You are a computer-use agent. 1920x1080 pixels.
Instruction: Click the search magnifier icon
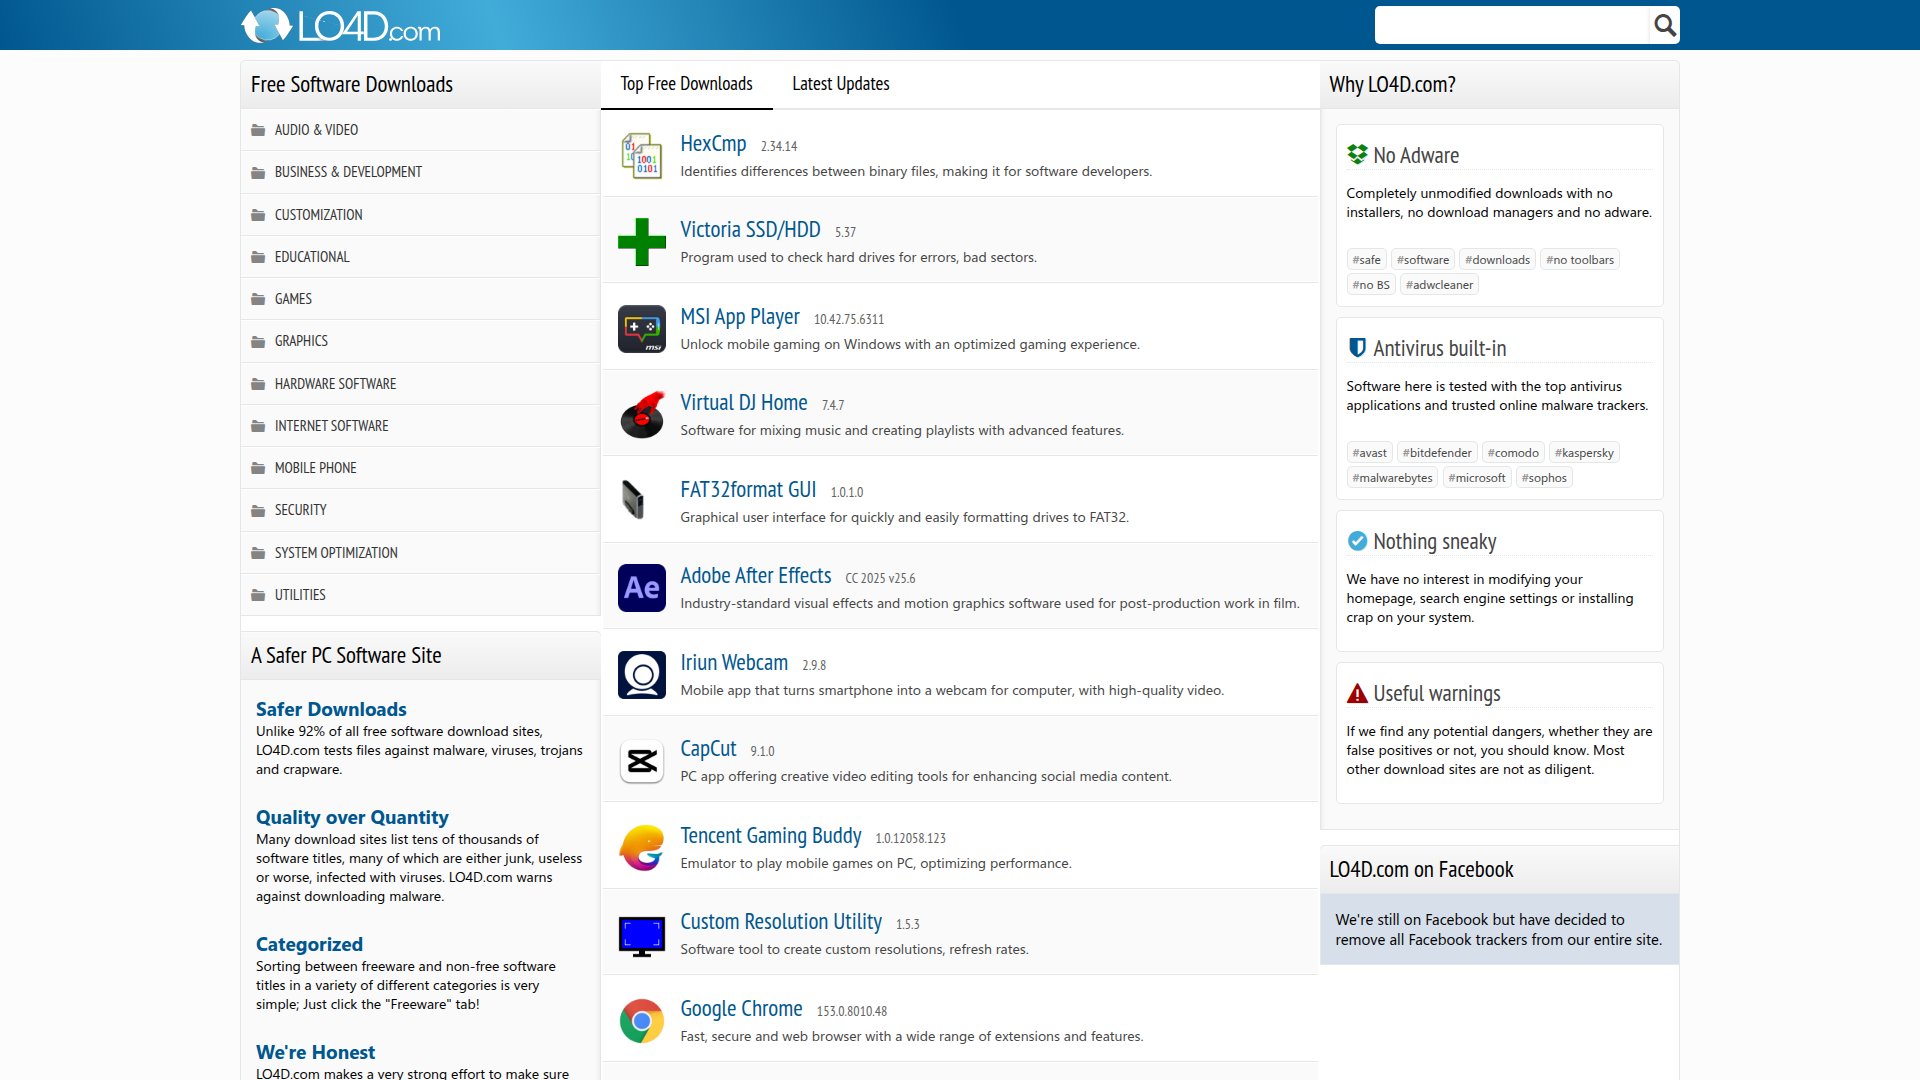click(1664, 25)
